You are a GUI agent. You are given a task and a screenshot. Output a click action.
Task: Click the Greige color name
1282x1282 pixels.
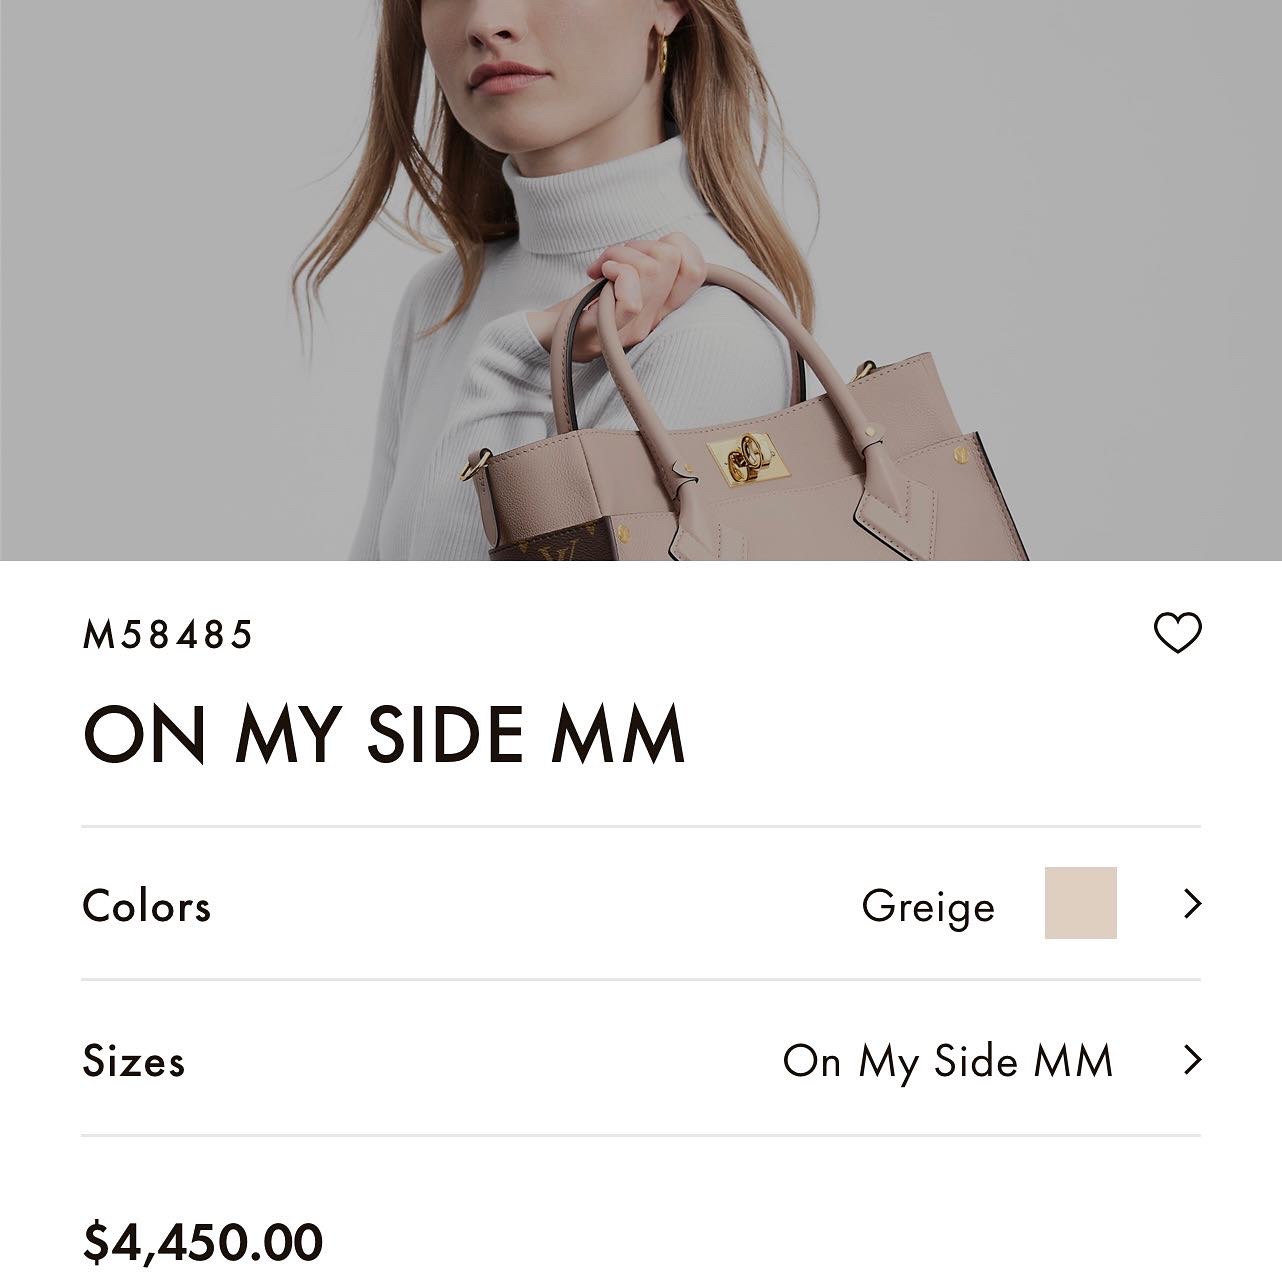click(x=927, y=906)
